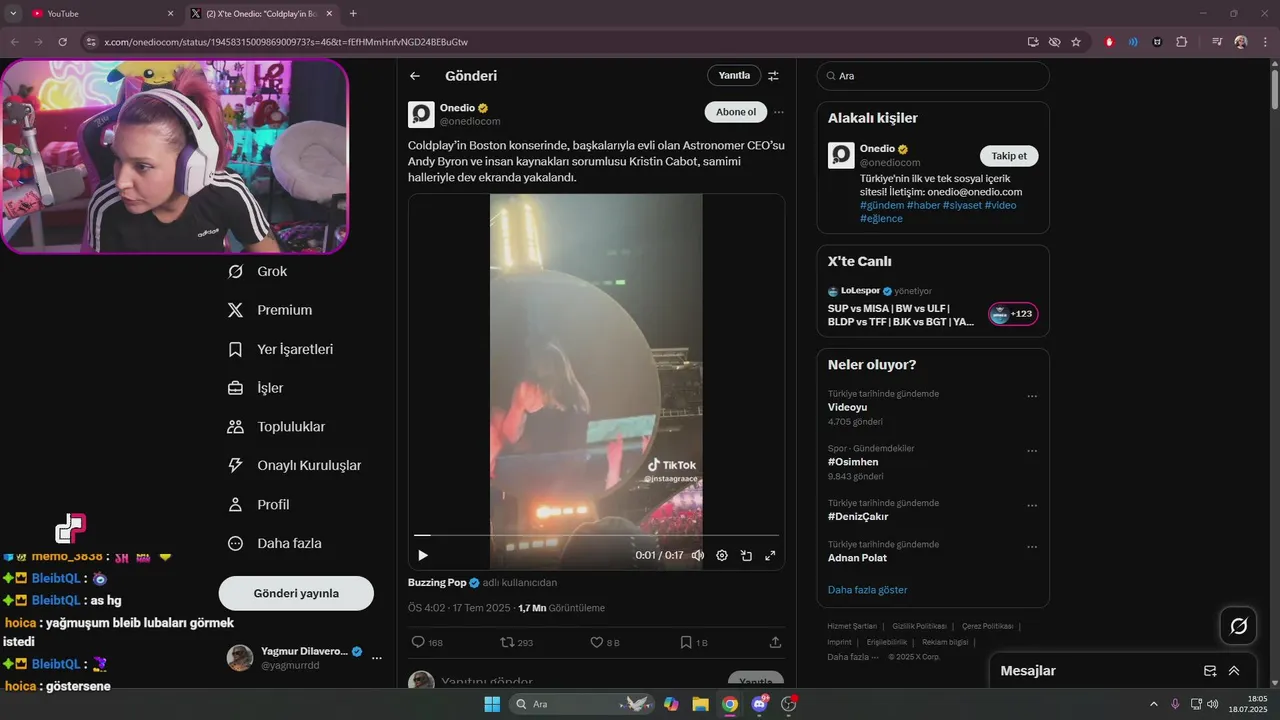Open Topluluklar communities

click(x=277, y=427)
